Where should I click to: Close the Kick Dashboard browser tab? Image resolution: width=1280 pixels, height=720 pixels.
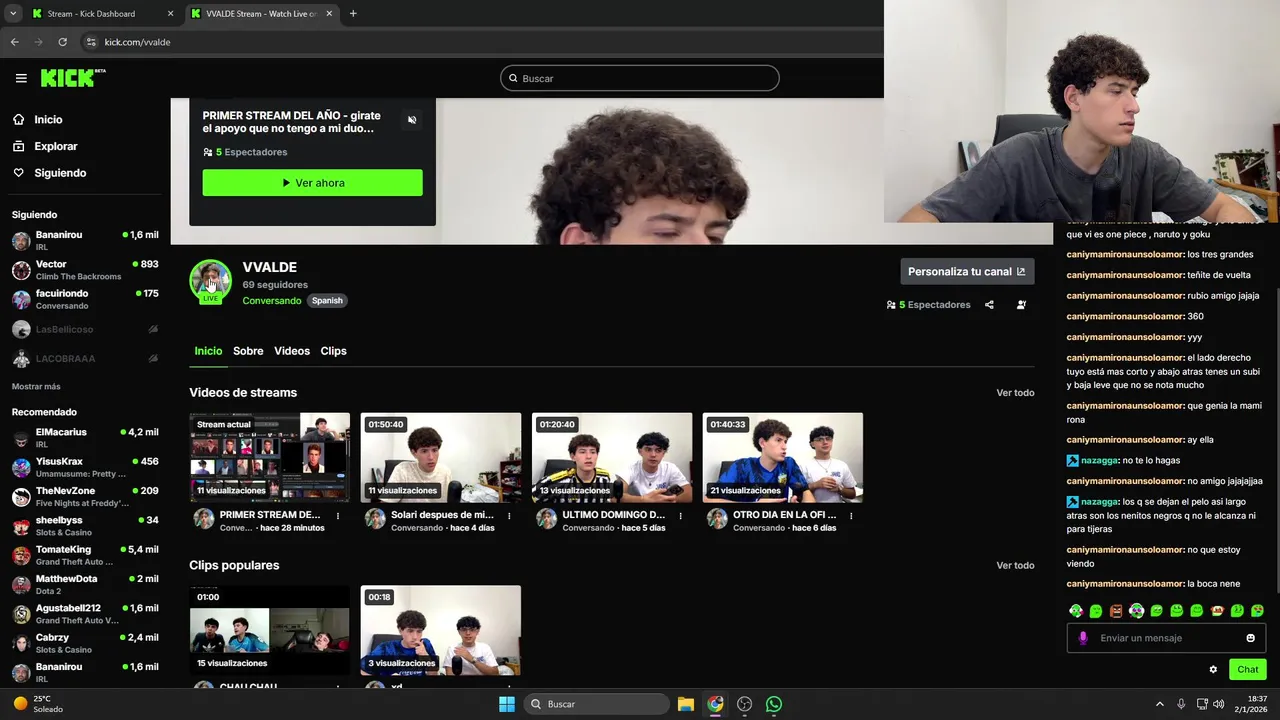[170, 14]
